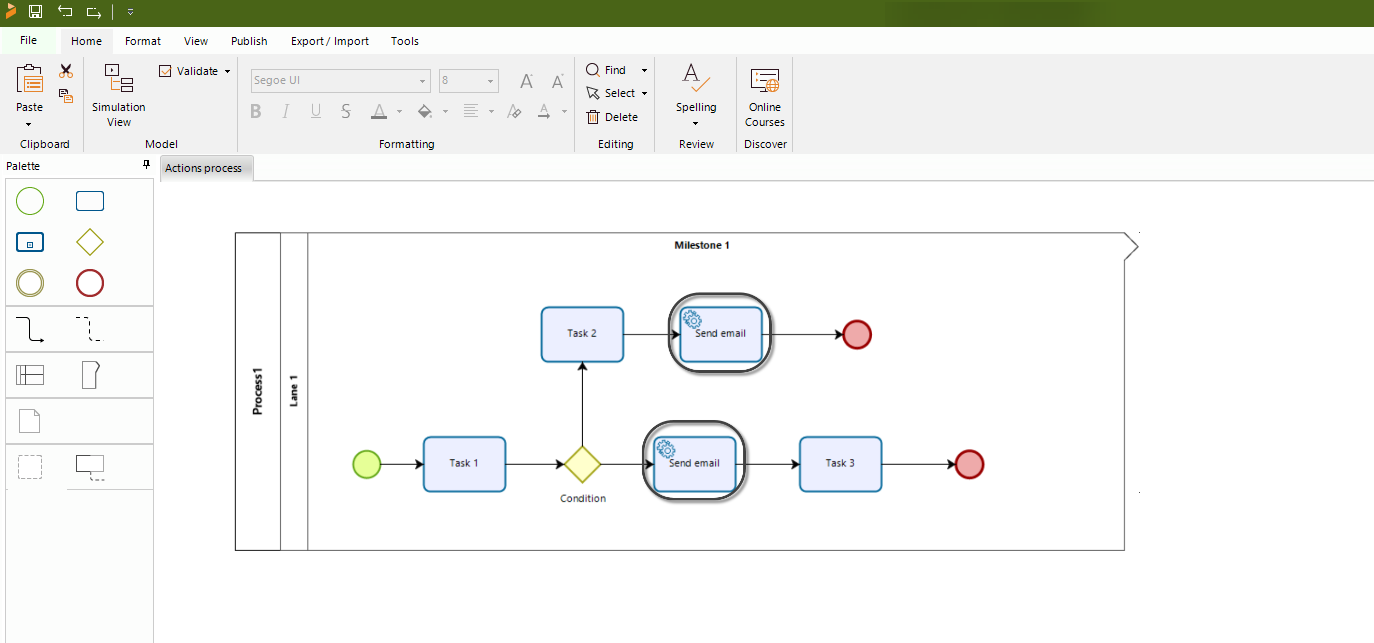Pick the Milestone shape in the Palette
This screenshot has height=643, width=1374.
(x=90, y=375)
